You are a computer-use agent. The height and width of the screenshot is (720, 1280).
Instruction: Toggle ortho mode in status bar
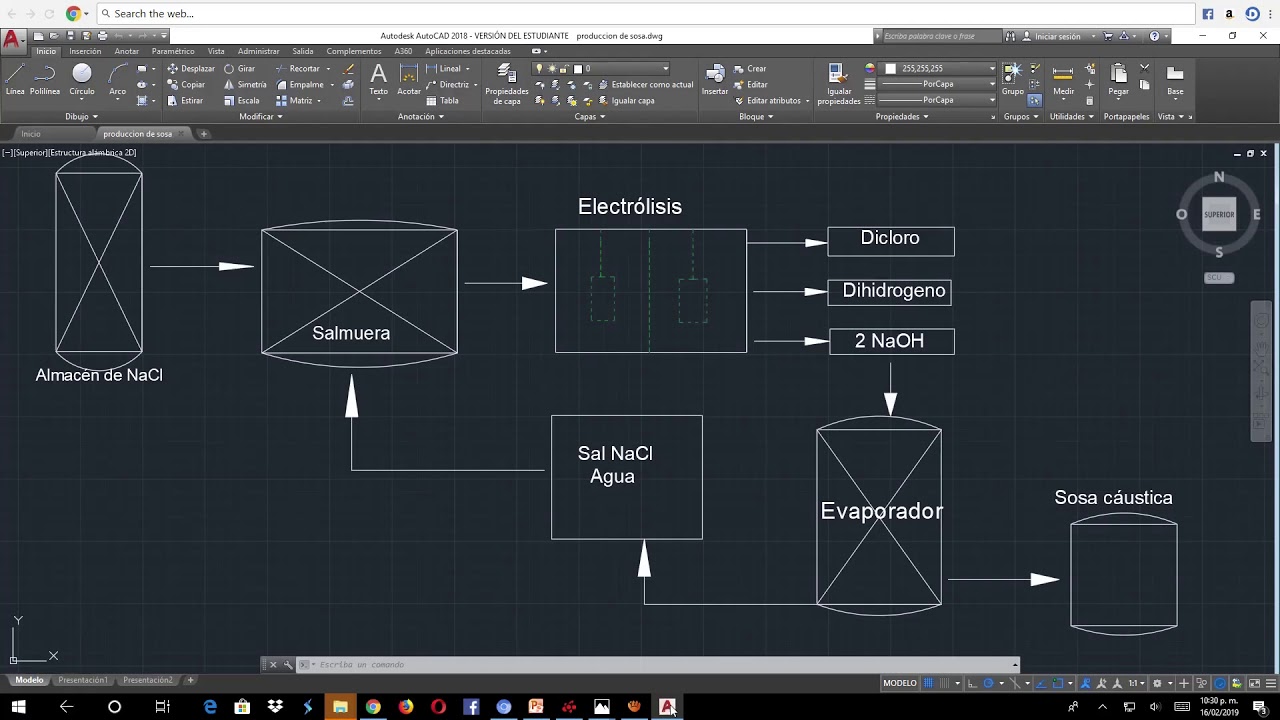pyautogui.click(x=973, y=683)
